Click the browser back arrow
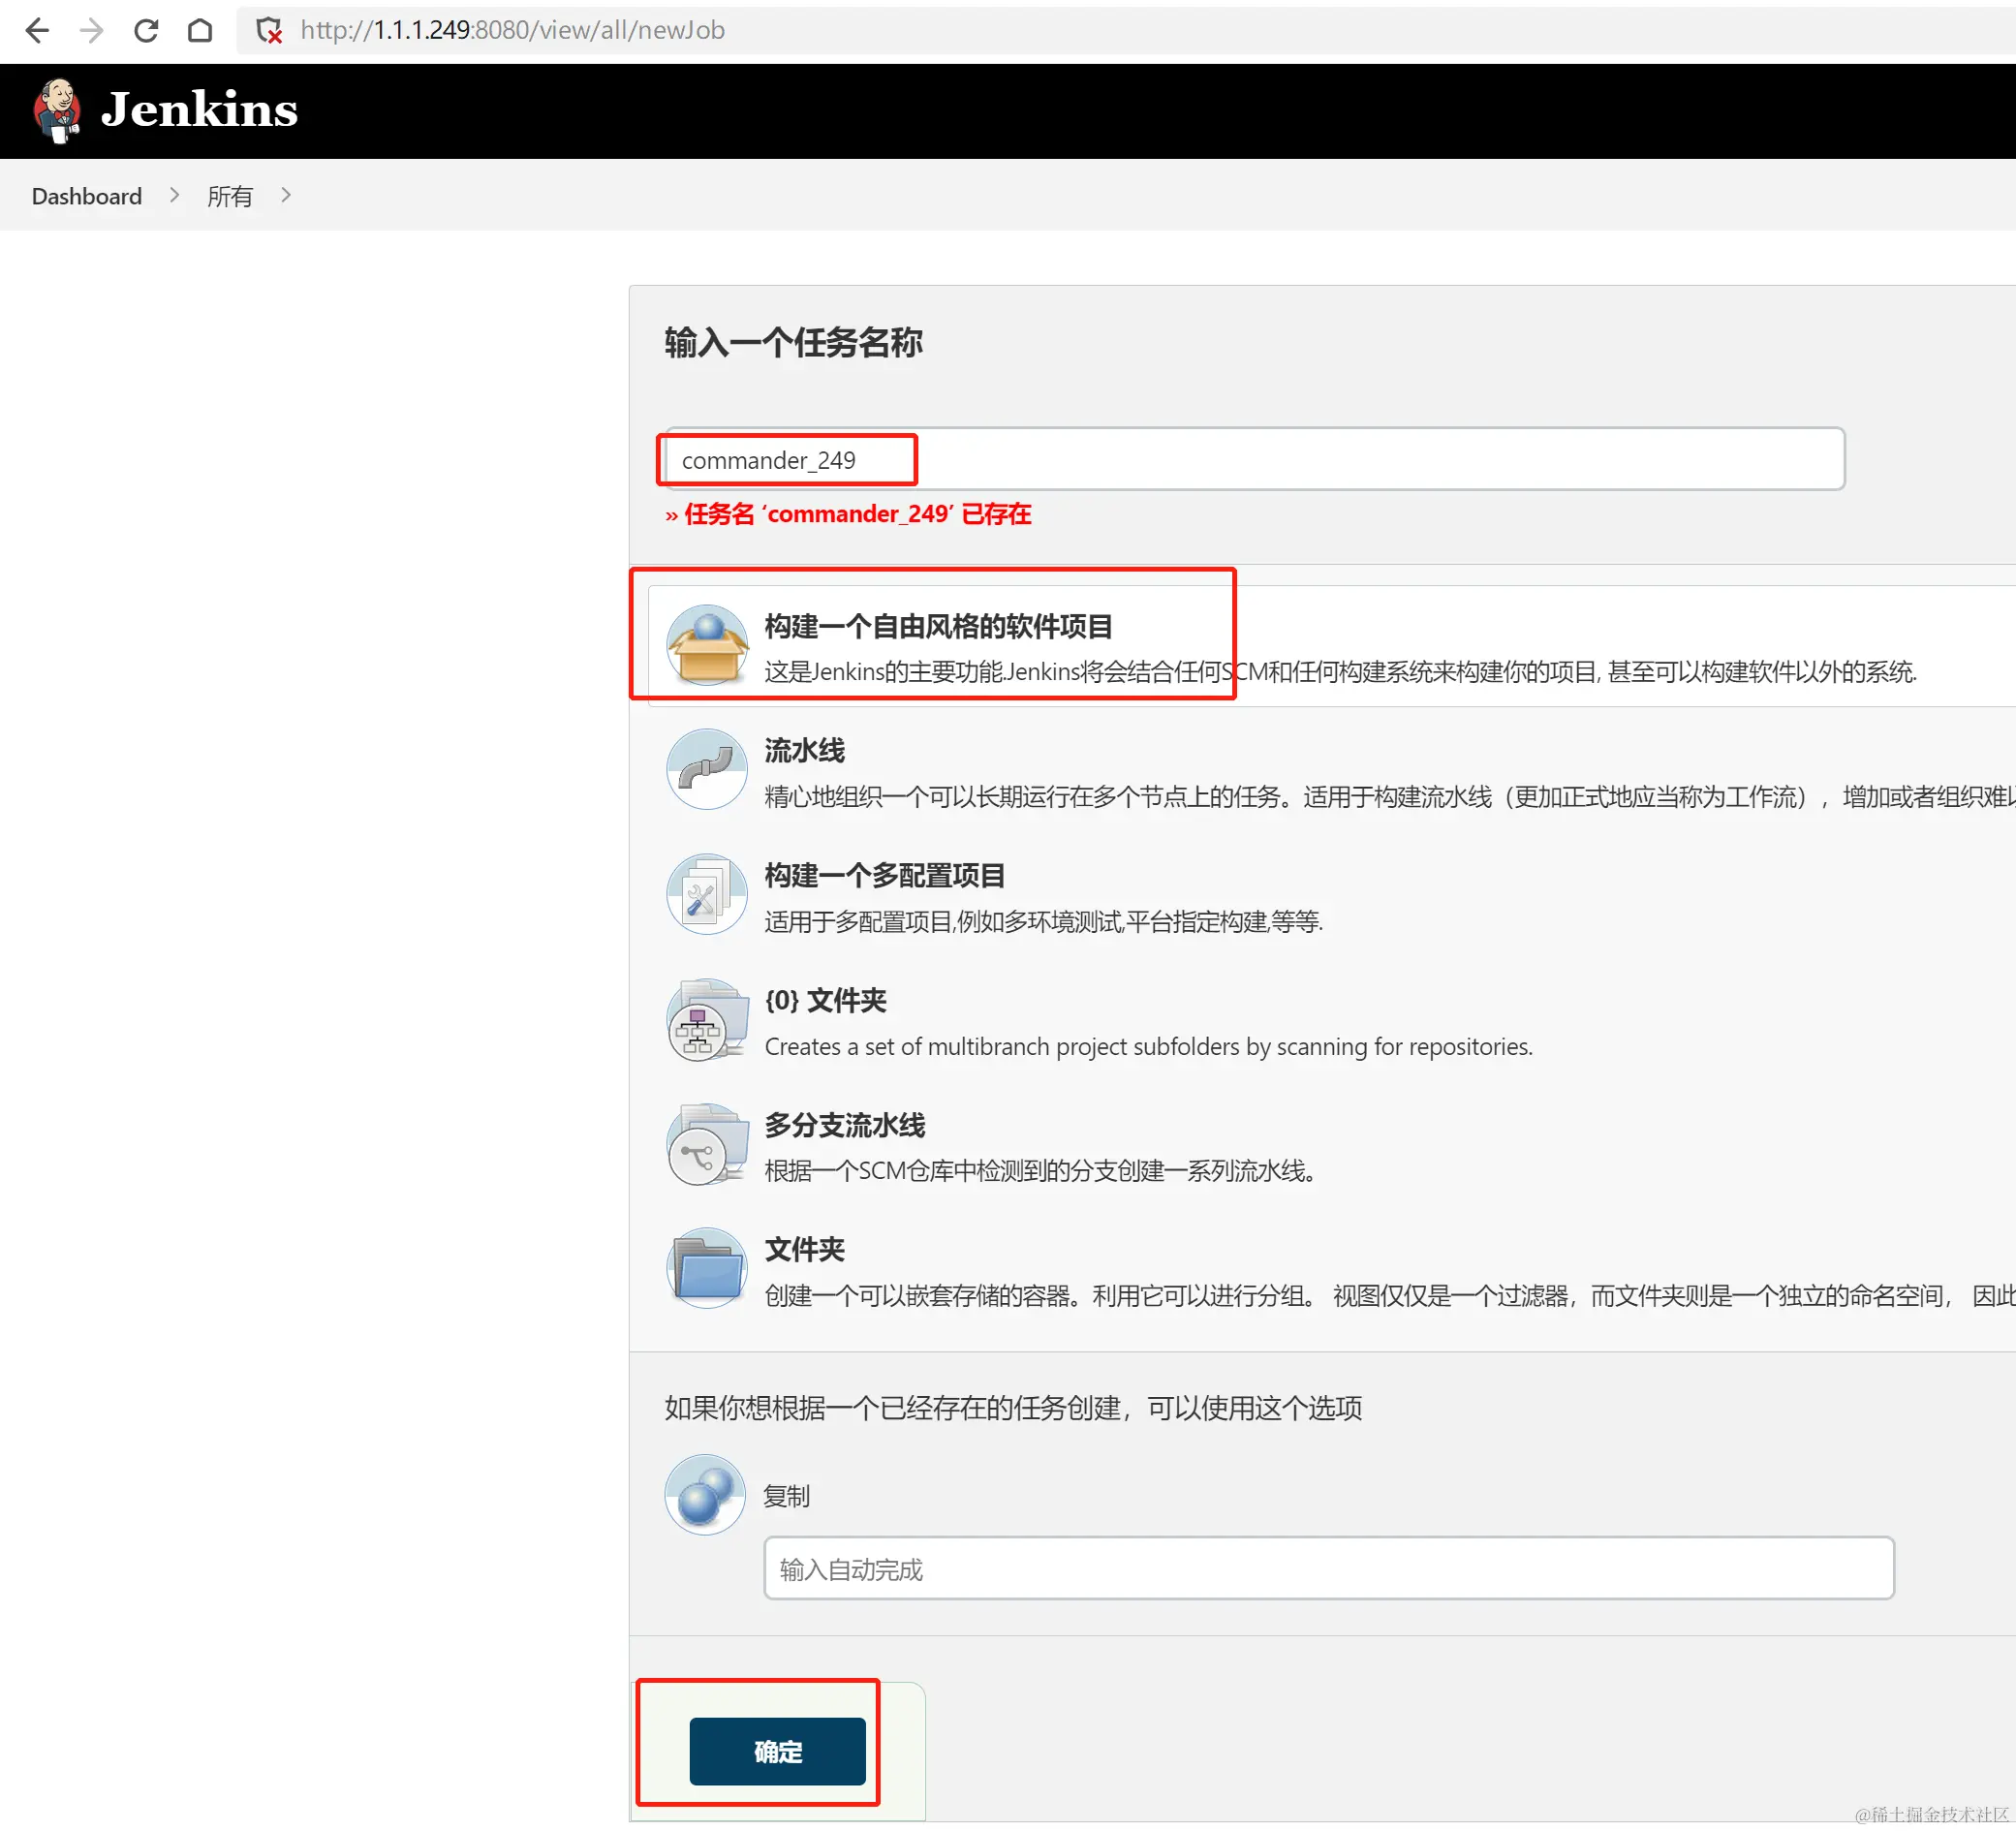Screen dimensions: 2016x1831 [x=37, y=30]
